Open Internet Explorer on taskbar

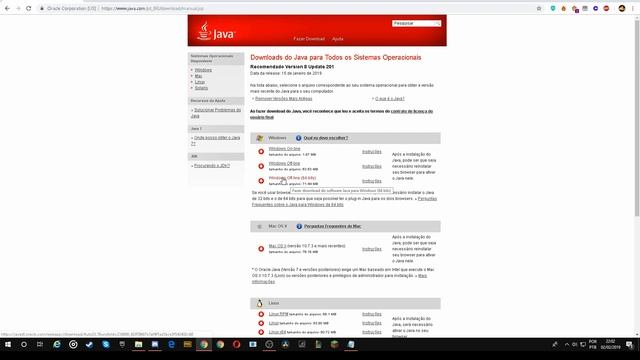tap(57, 345)
